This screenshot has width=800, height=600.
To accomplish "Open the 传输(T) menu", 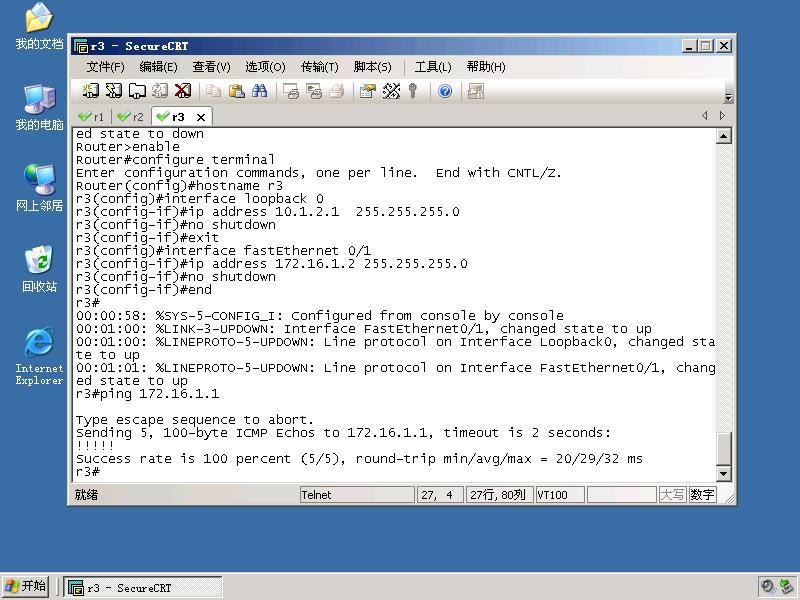I will tap(320, 67).
